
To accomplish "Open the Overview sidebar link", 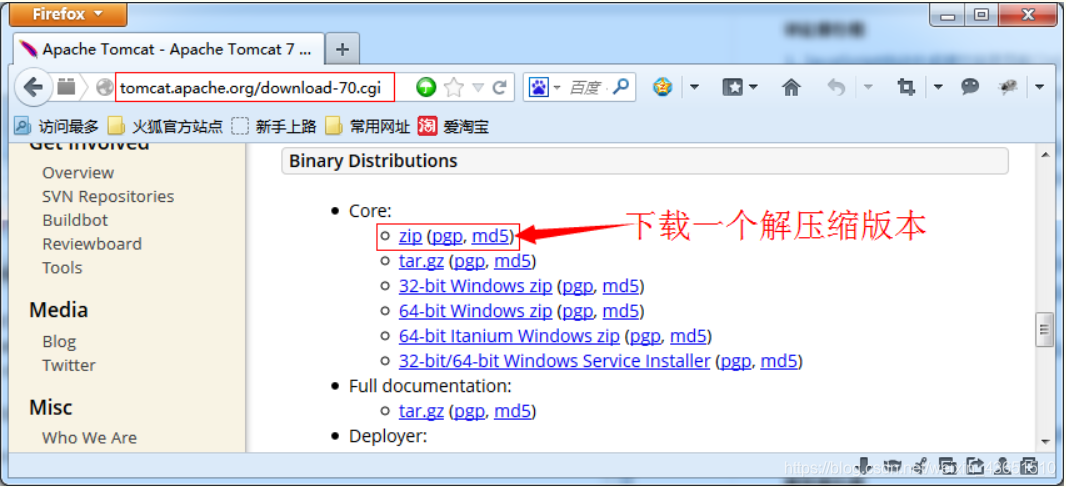I will tap(78, 173).
